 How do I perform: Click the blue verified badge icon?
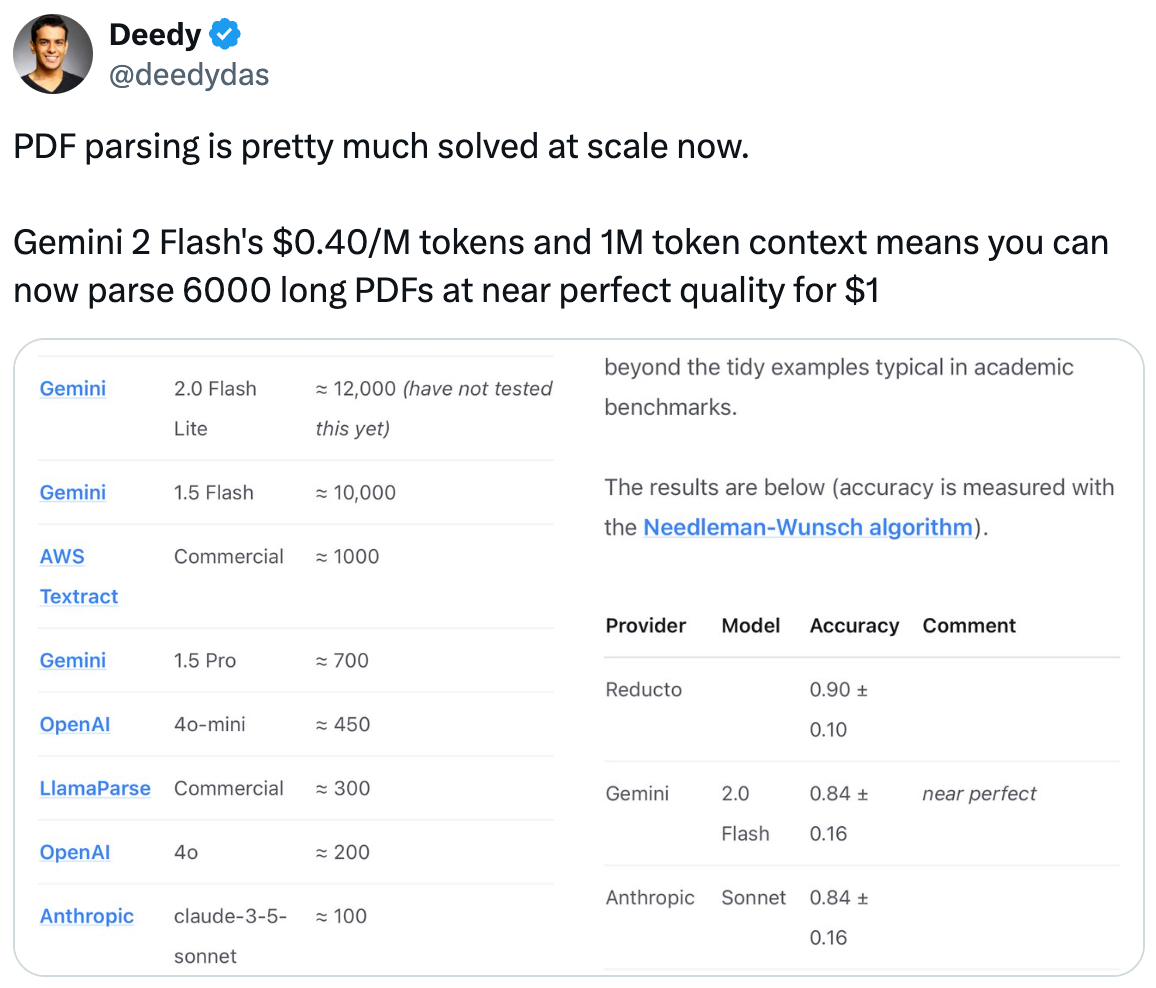(x=225, y=35)
